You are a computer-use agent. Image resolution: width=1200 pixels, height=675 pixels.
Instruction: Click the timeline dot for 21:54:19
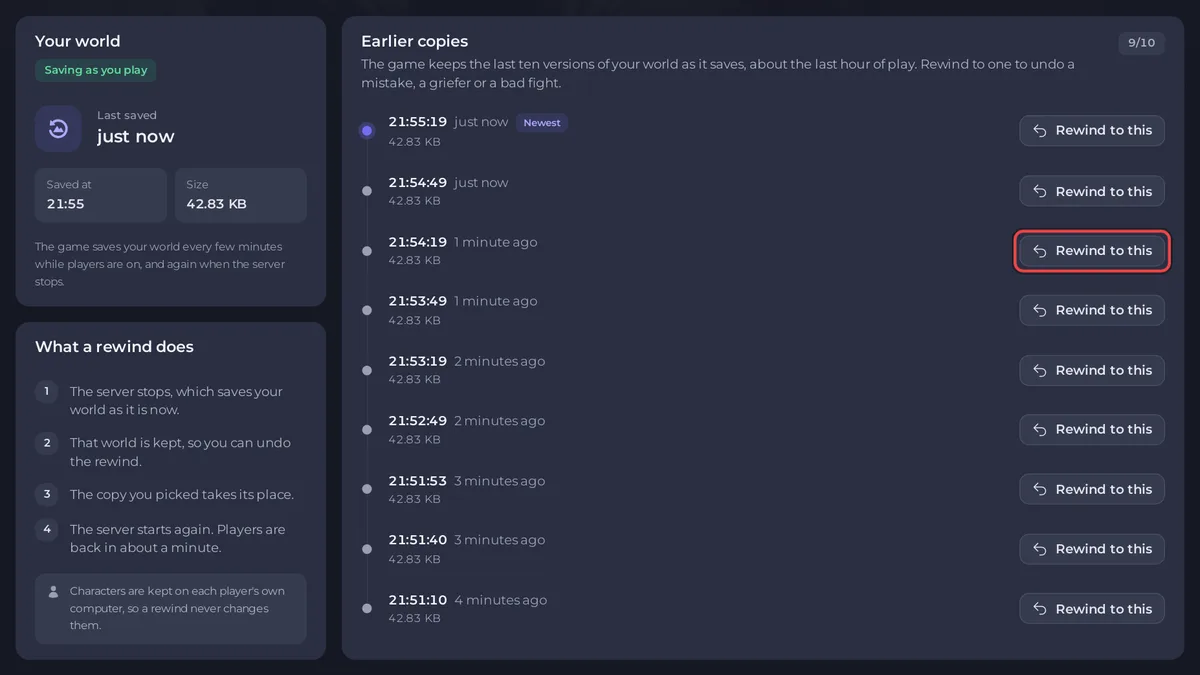[x=367, y=251]
